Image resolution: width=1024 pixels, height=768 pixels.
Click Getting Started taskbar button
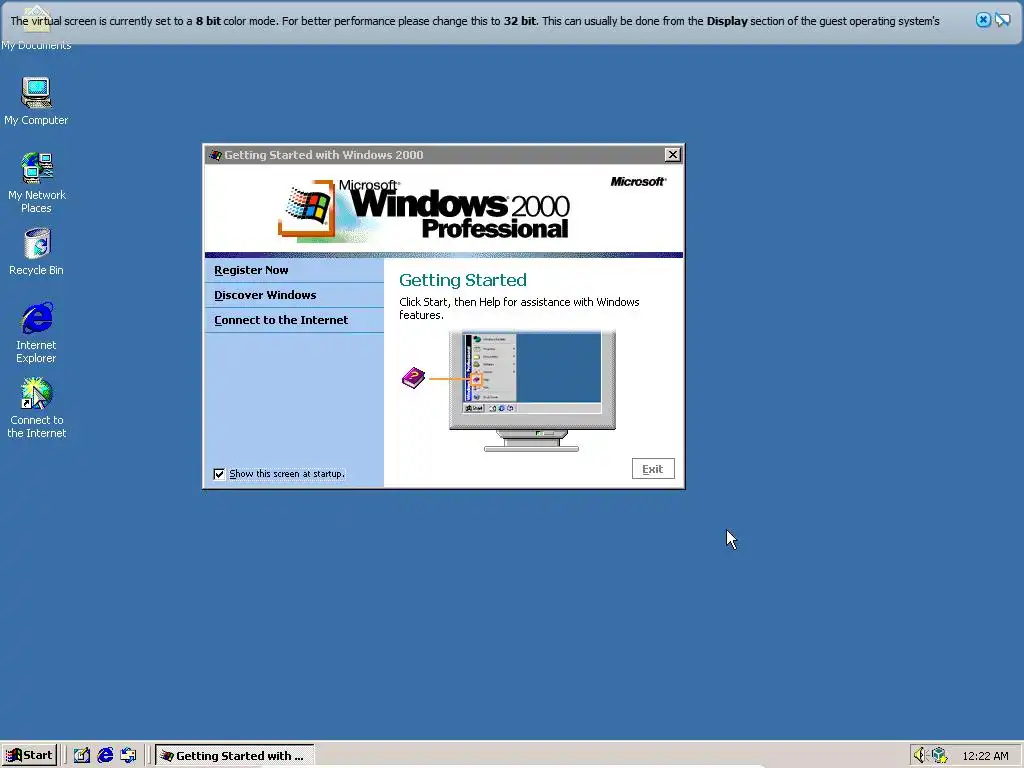234,755
